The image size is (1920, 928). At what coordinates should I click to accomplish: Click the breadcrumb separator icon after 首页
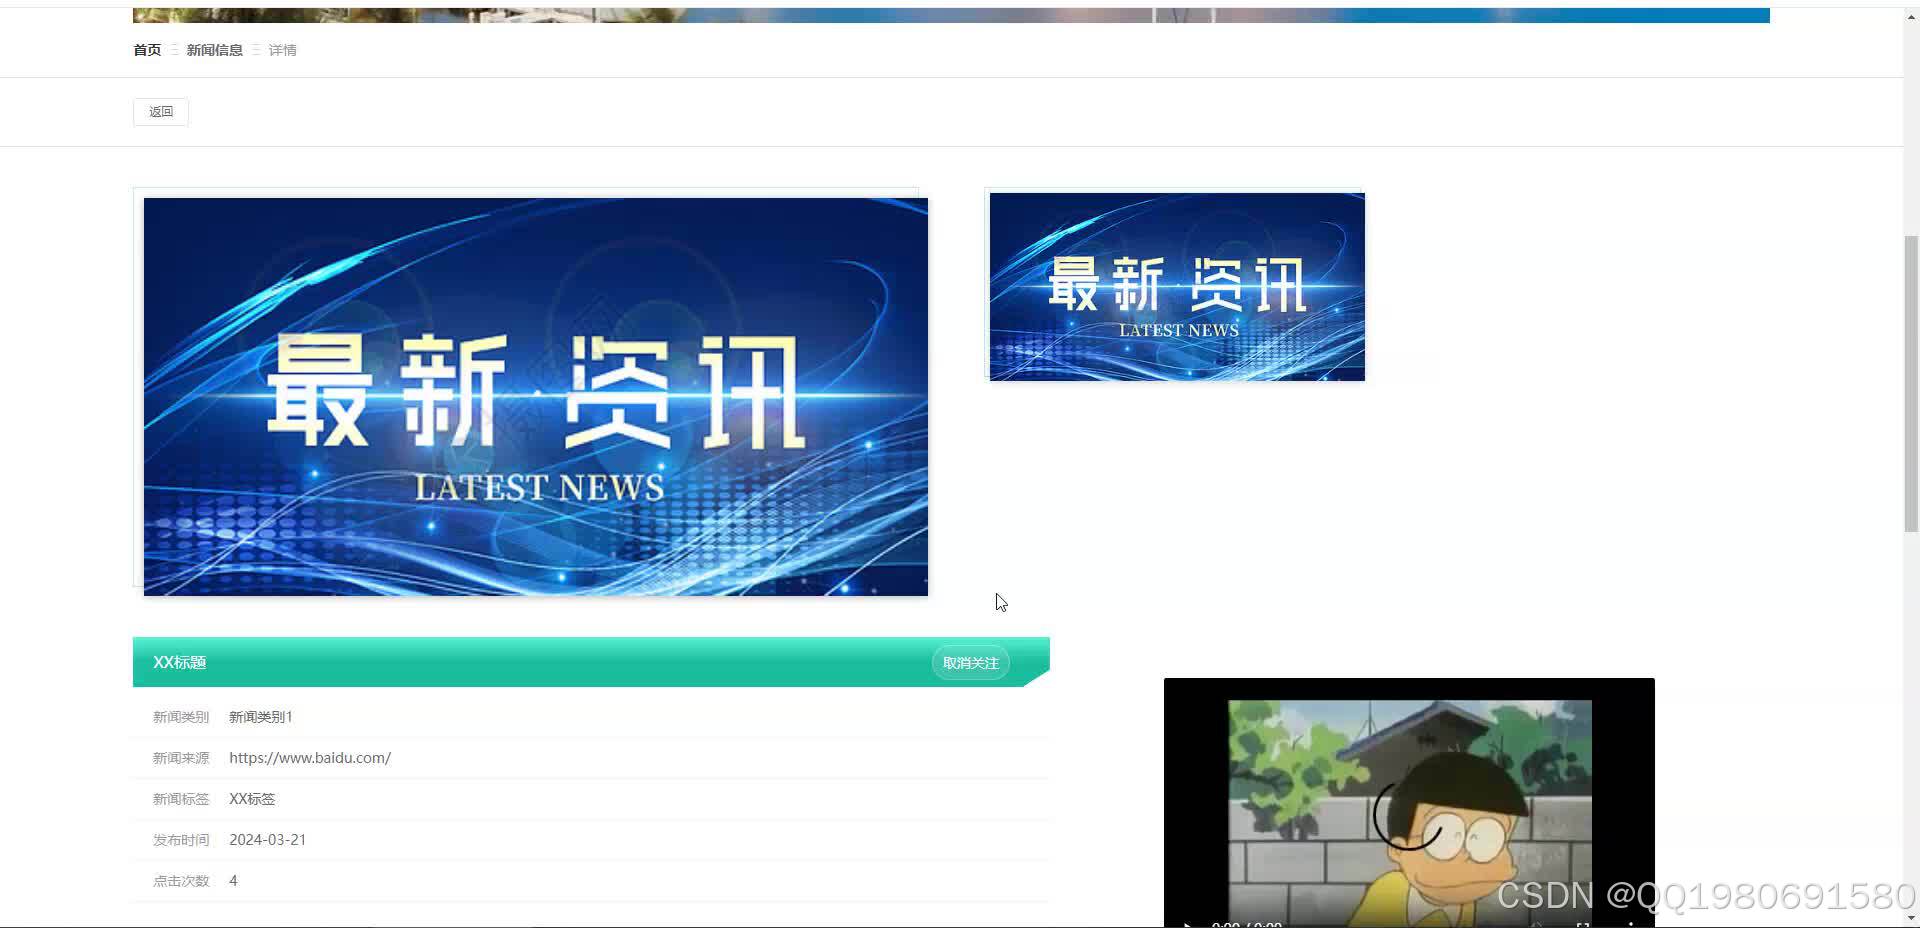click(x=172, y=49)
